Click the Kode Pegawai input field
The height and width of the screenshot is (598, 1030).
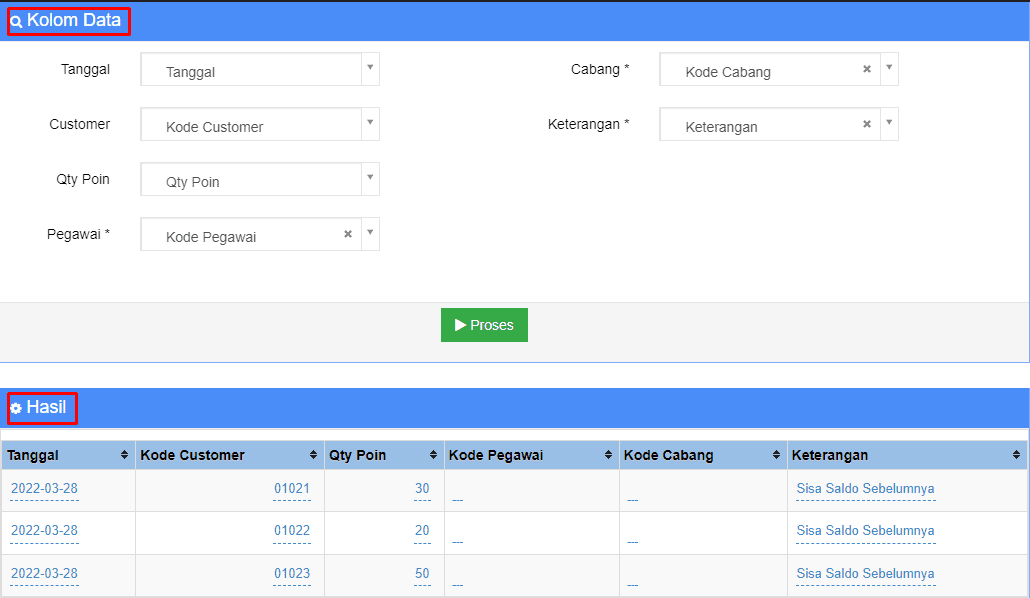point(240,236)
